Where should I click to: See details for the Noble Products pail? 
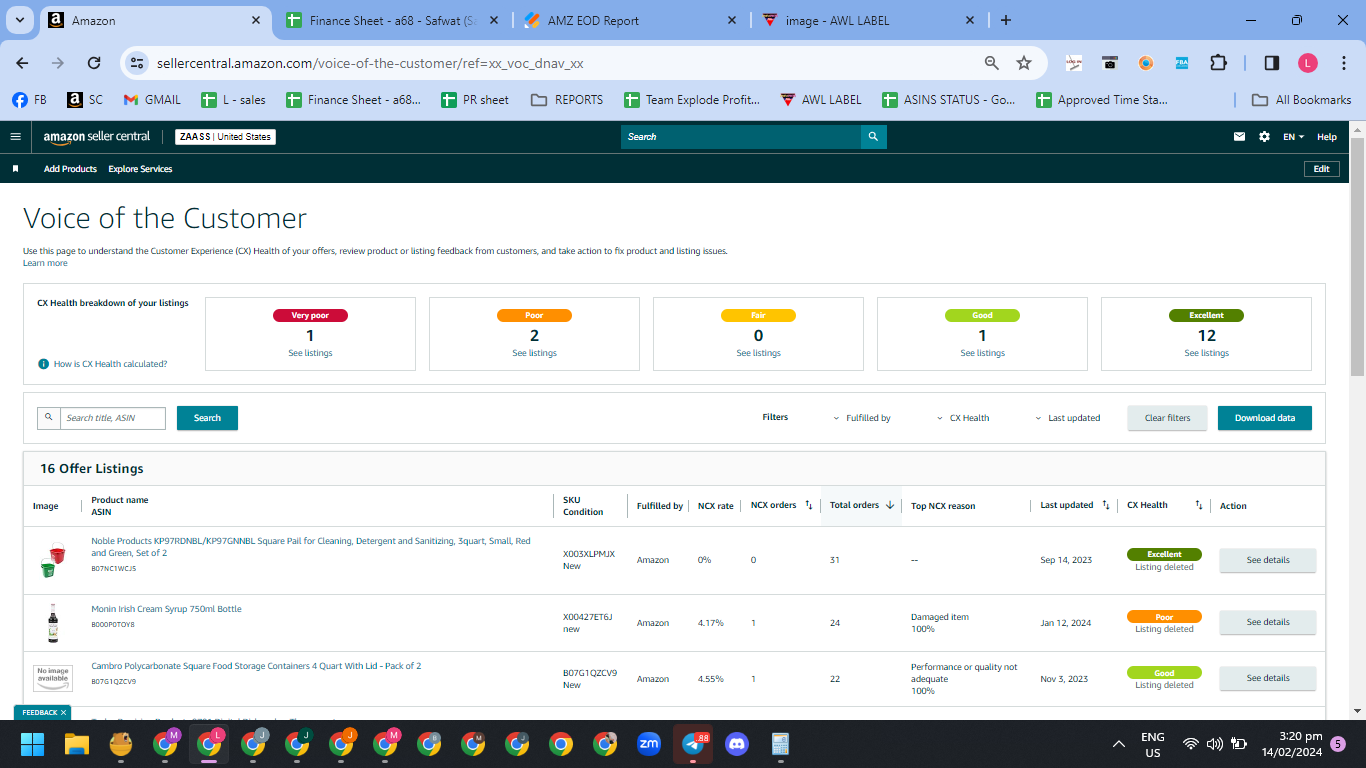tap(1267, 560)
